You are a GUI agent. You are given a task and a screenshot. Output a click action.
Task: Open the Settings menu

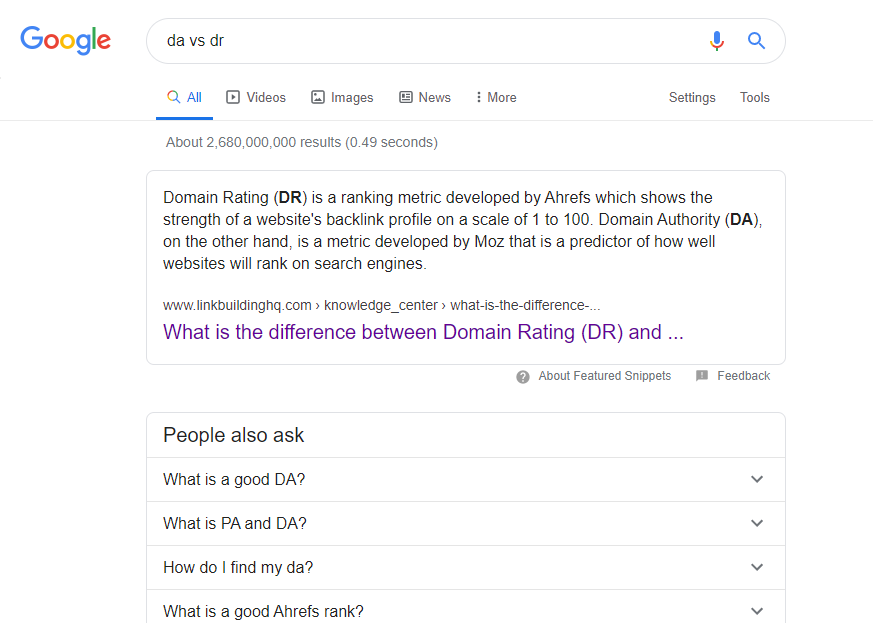[x=692, y=97]
